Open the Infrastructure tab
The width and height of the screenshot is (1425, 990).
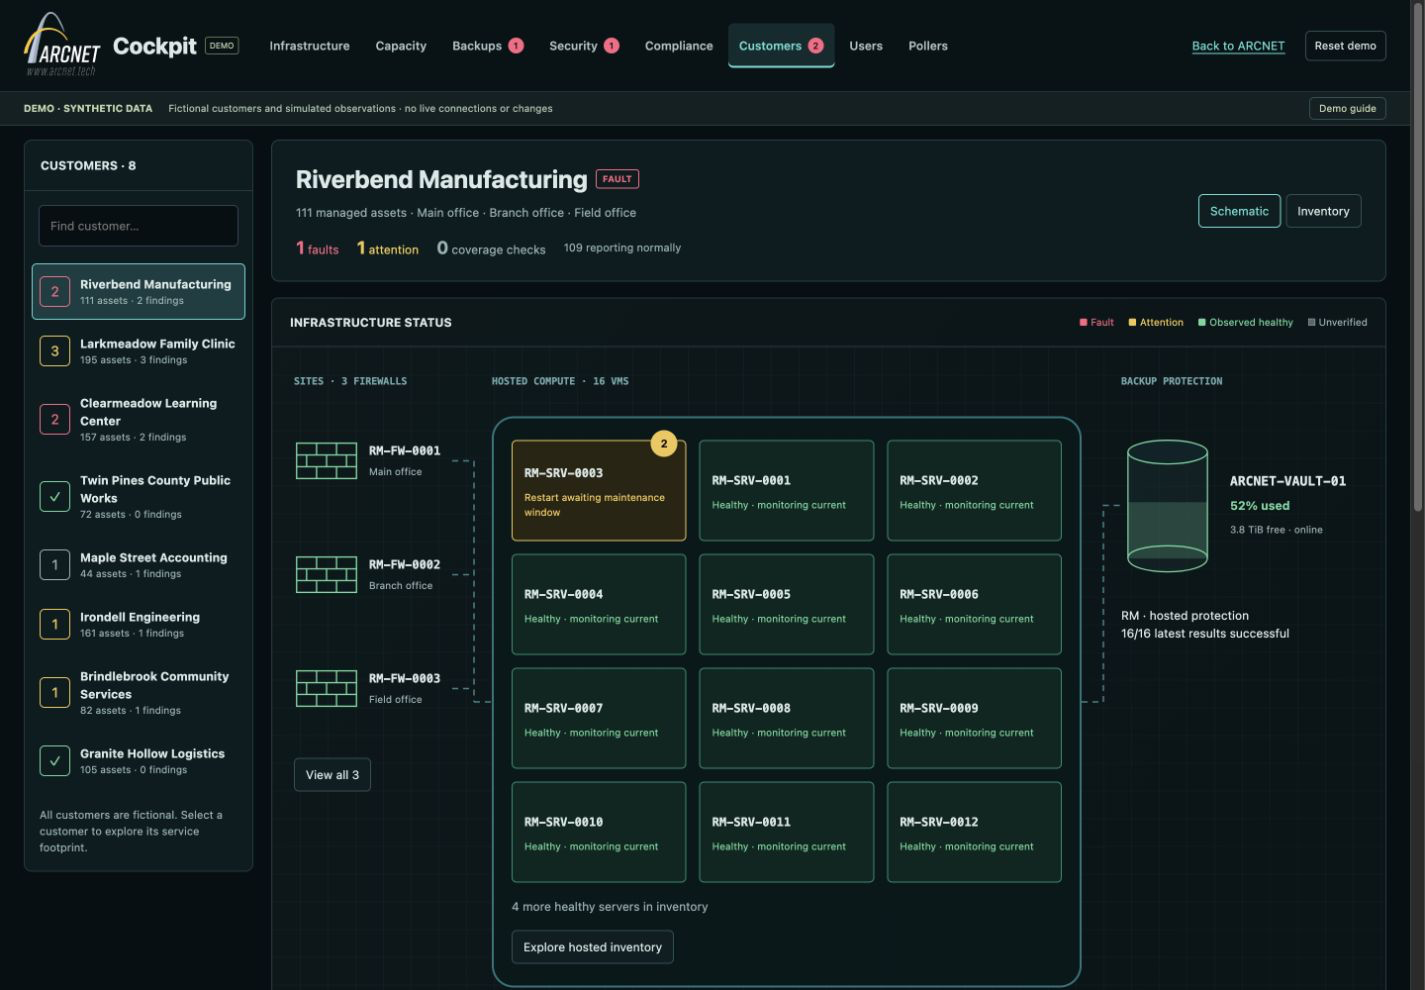click(x=309, y=46)
